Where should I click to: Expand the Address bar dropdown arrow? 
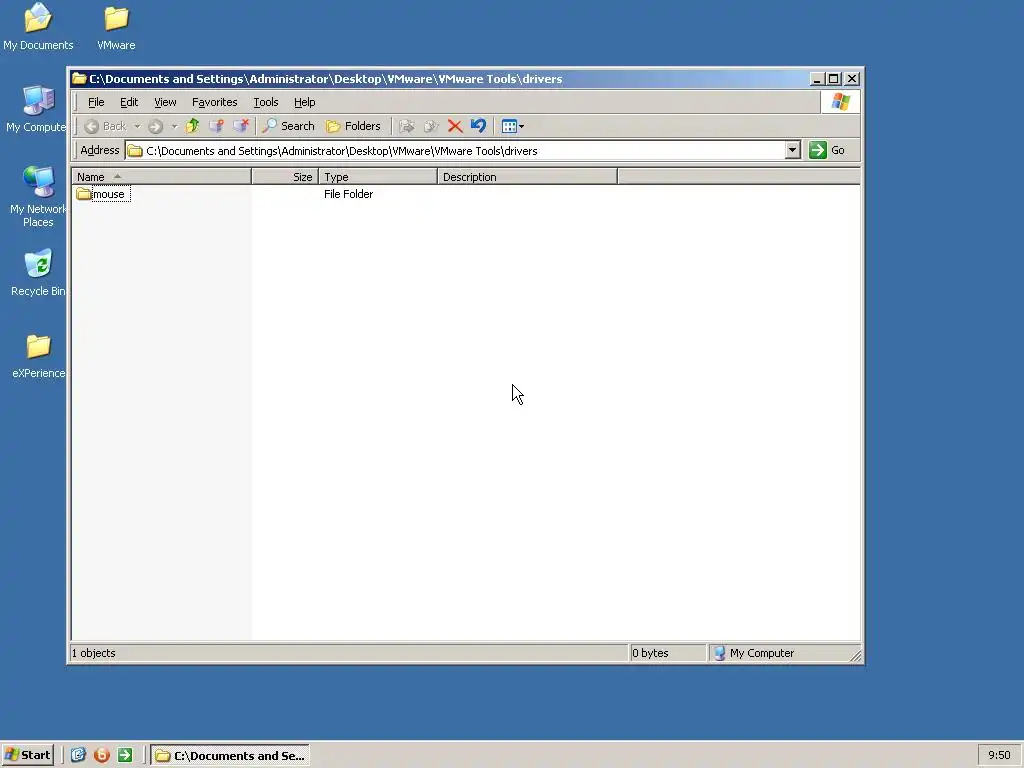tap(792, 150)
